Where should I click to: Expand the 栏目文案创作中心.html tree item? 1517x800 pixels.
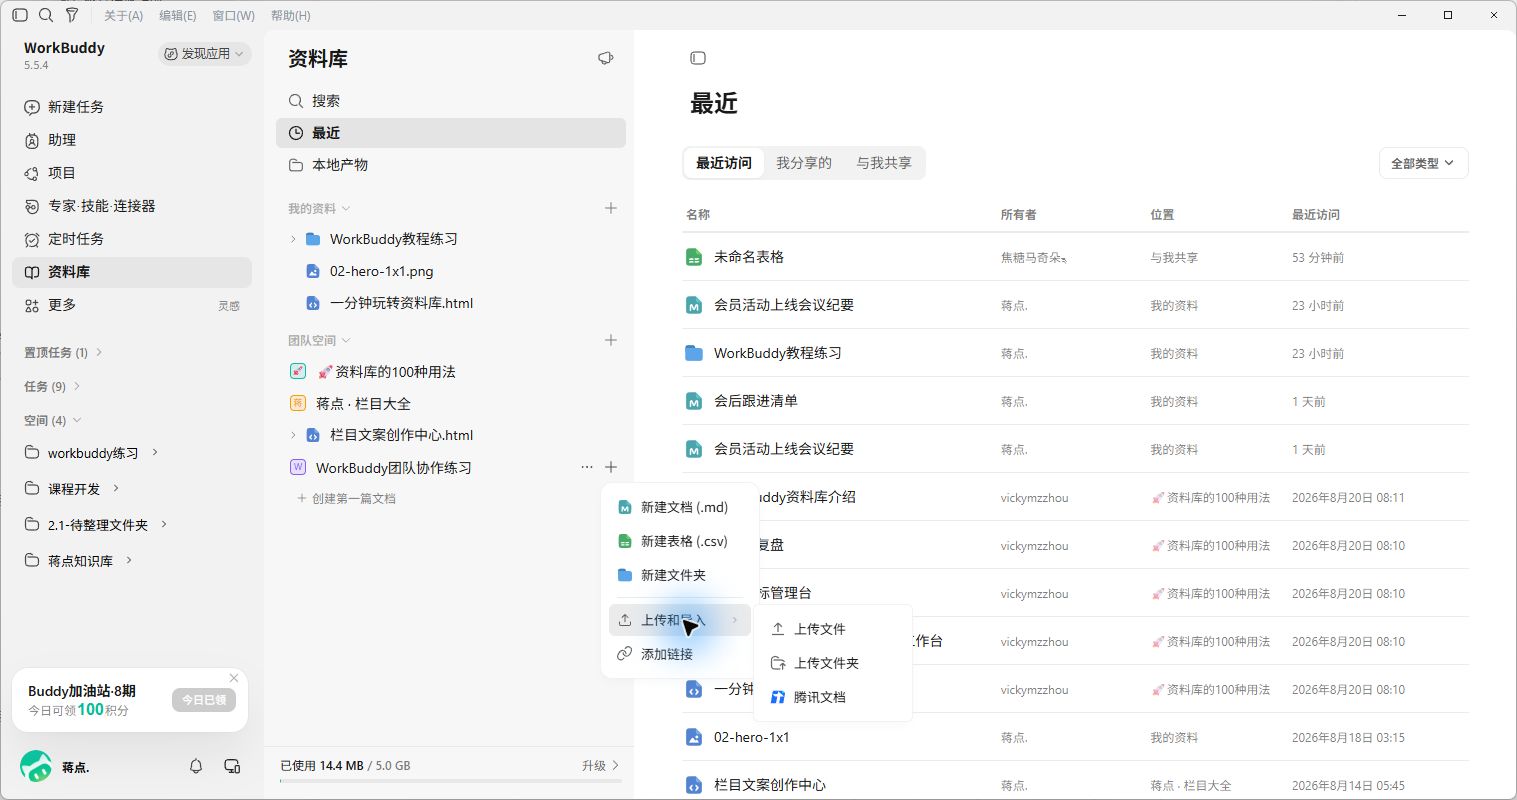[x=293, y=435]
